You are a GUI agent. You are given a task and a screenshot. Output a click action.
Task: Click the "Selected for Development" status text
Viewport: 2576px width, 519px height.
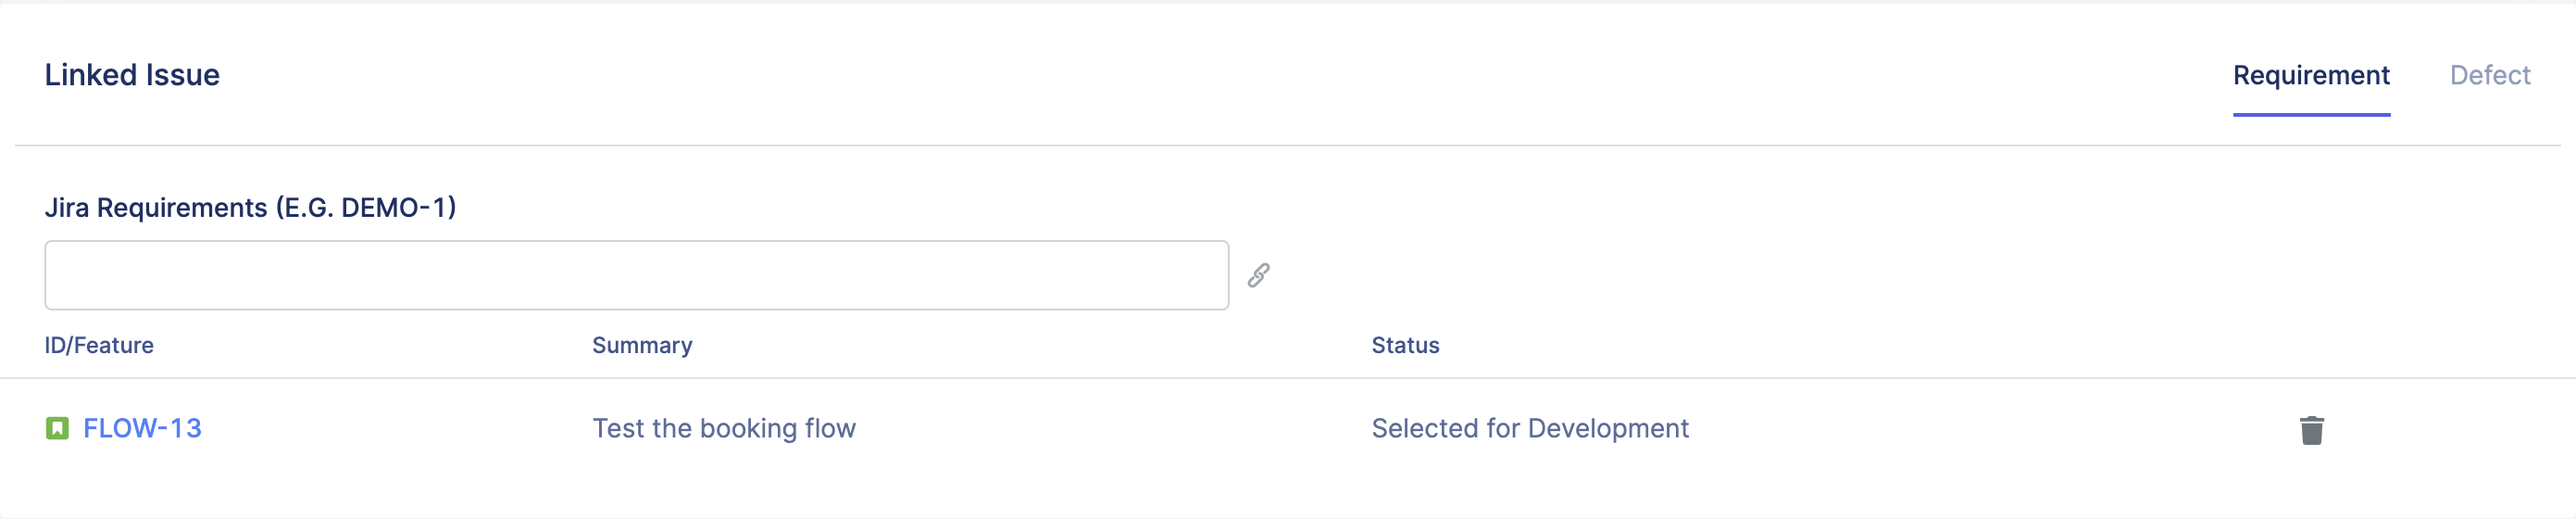pos(1529,429)
